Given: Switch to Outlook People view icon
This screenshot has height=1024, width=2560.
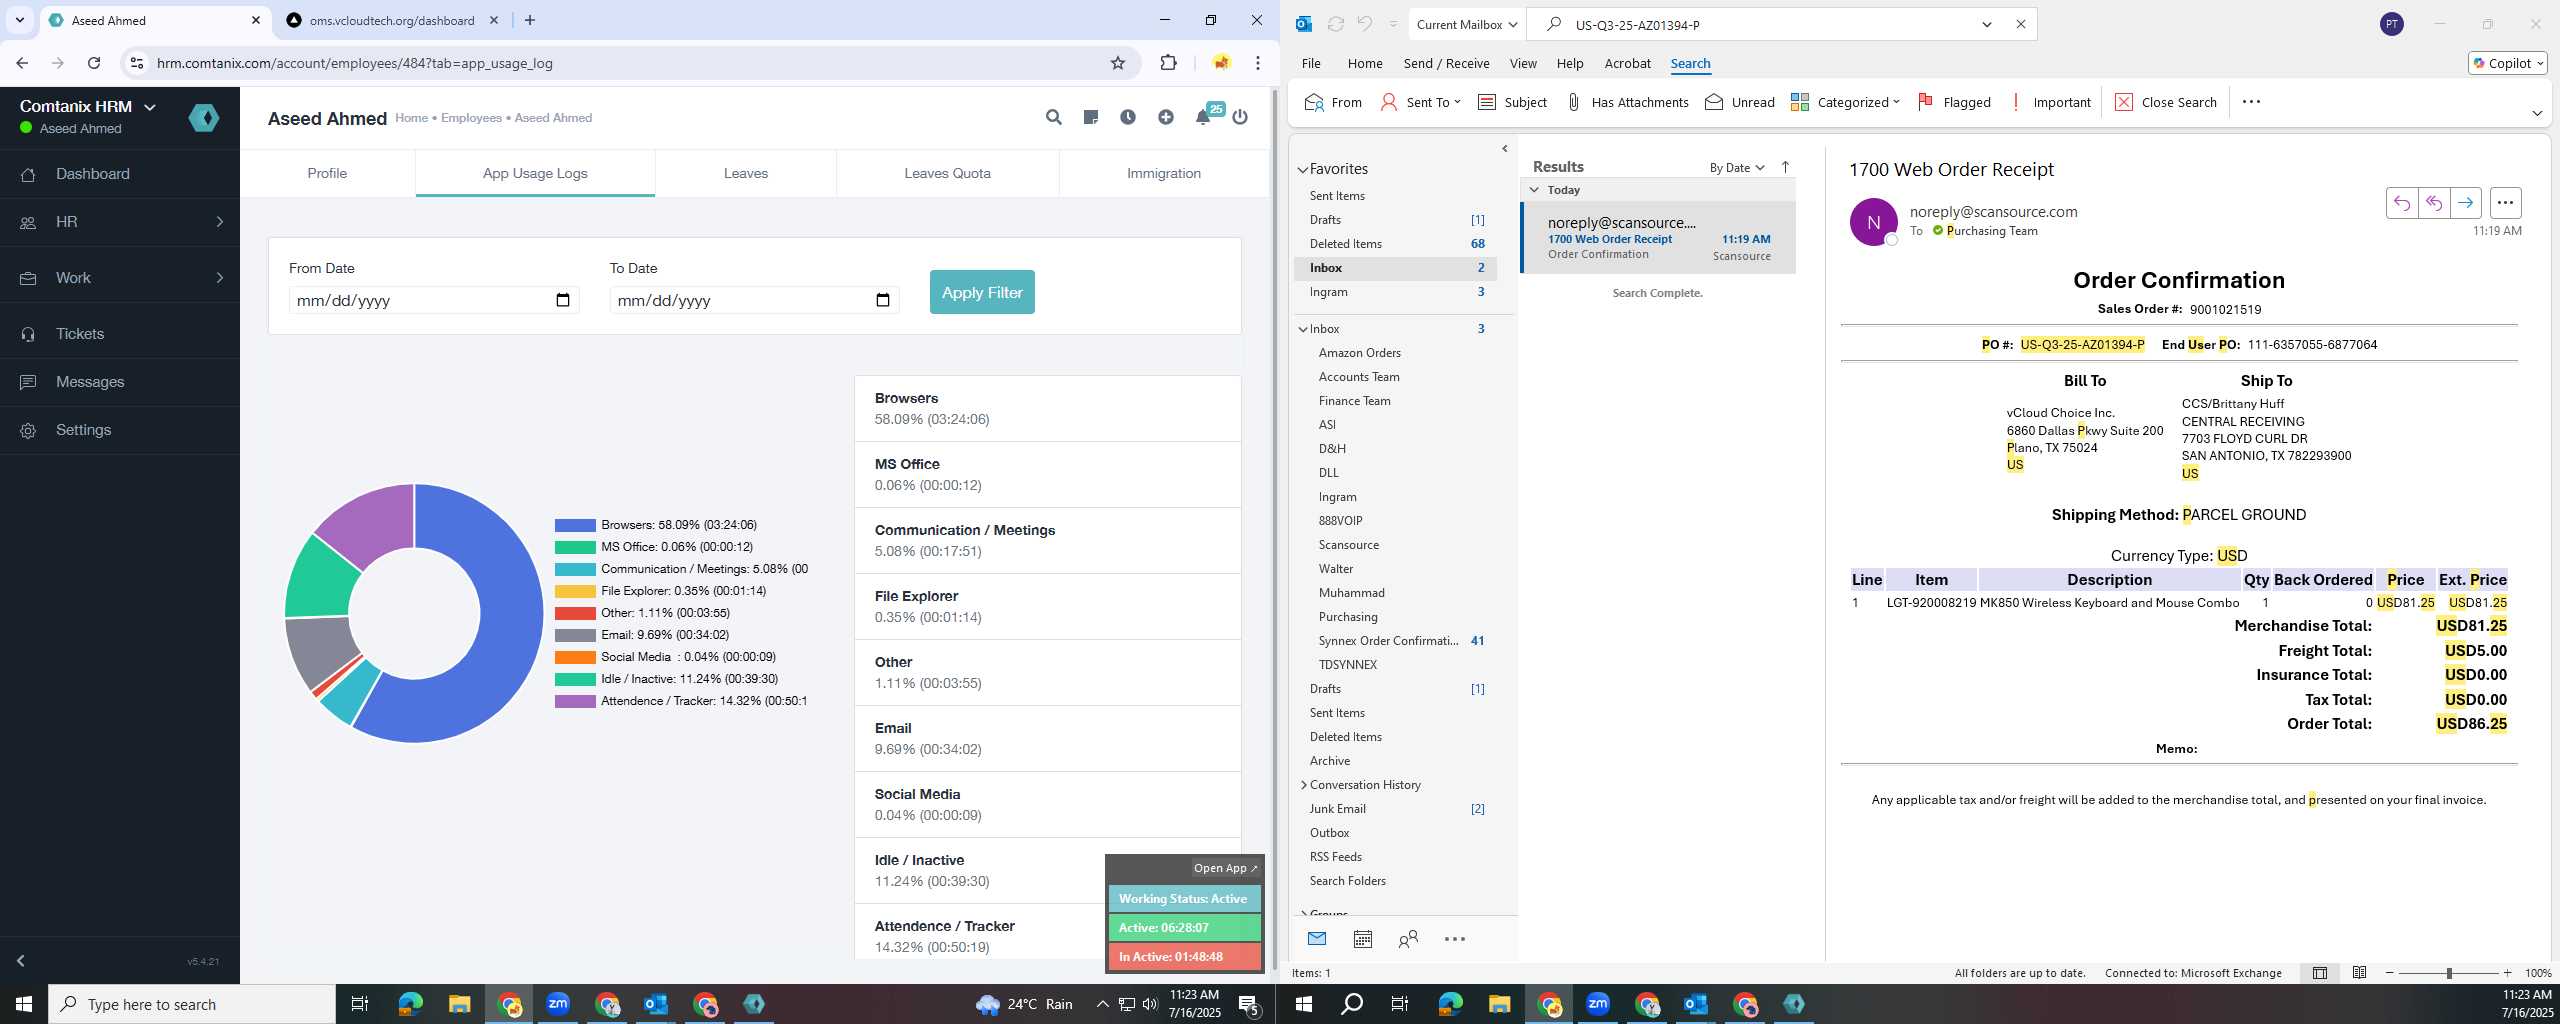Looking at the screenshot, I should [1408, 939].
